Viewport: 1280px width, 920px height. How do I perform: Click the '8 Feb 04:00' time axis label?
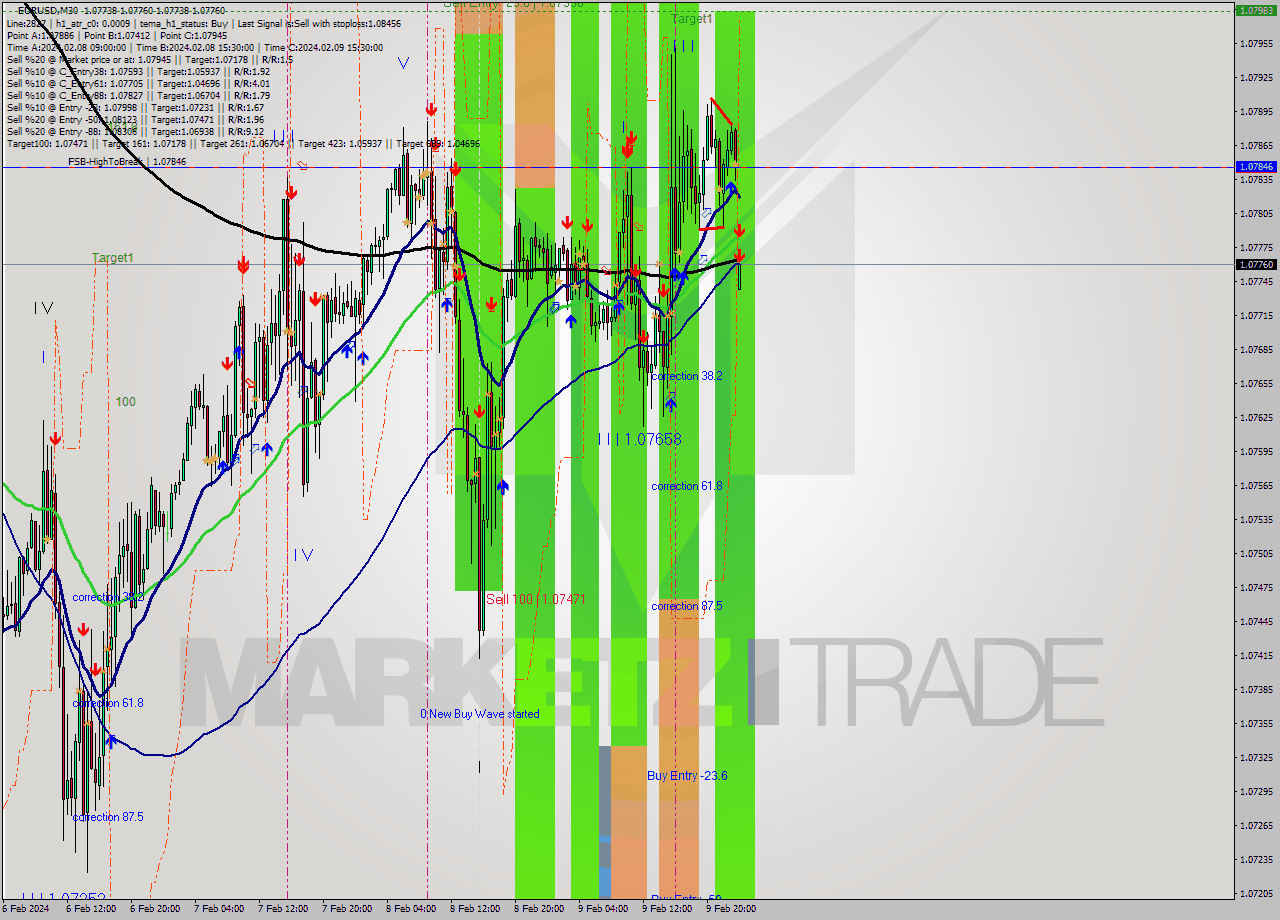[x=411, y=909]
